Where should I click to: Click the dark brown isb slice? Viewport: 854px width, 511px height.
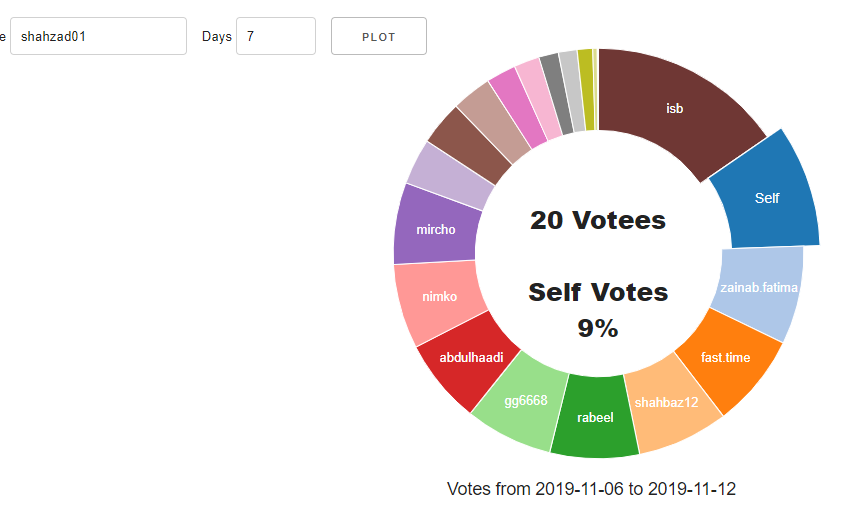click(674, 108)
